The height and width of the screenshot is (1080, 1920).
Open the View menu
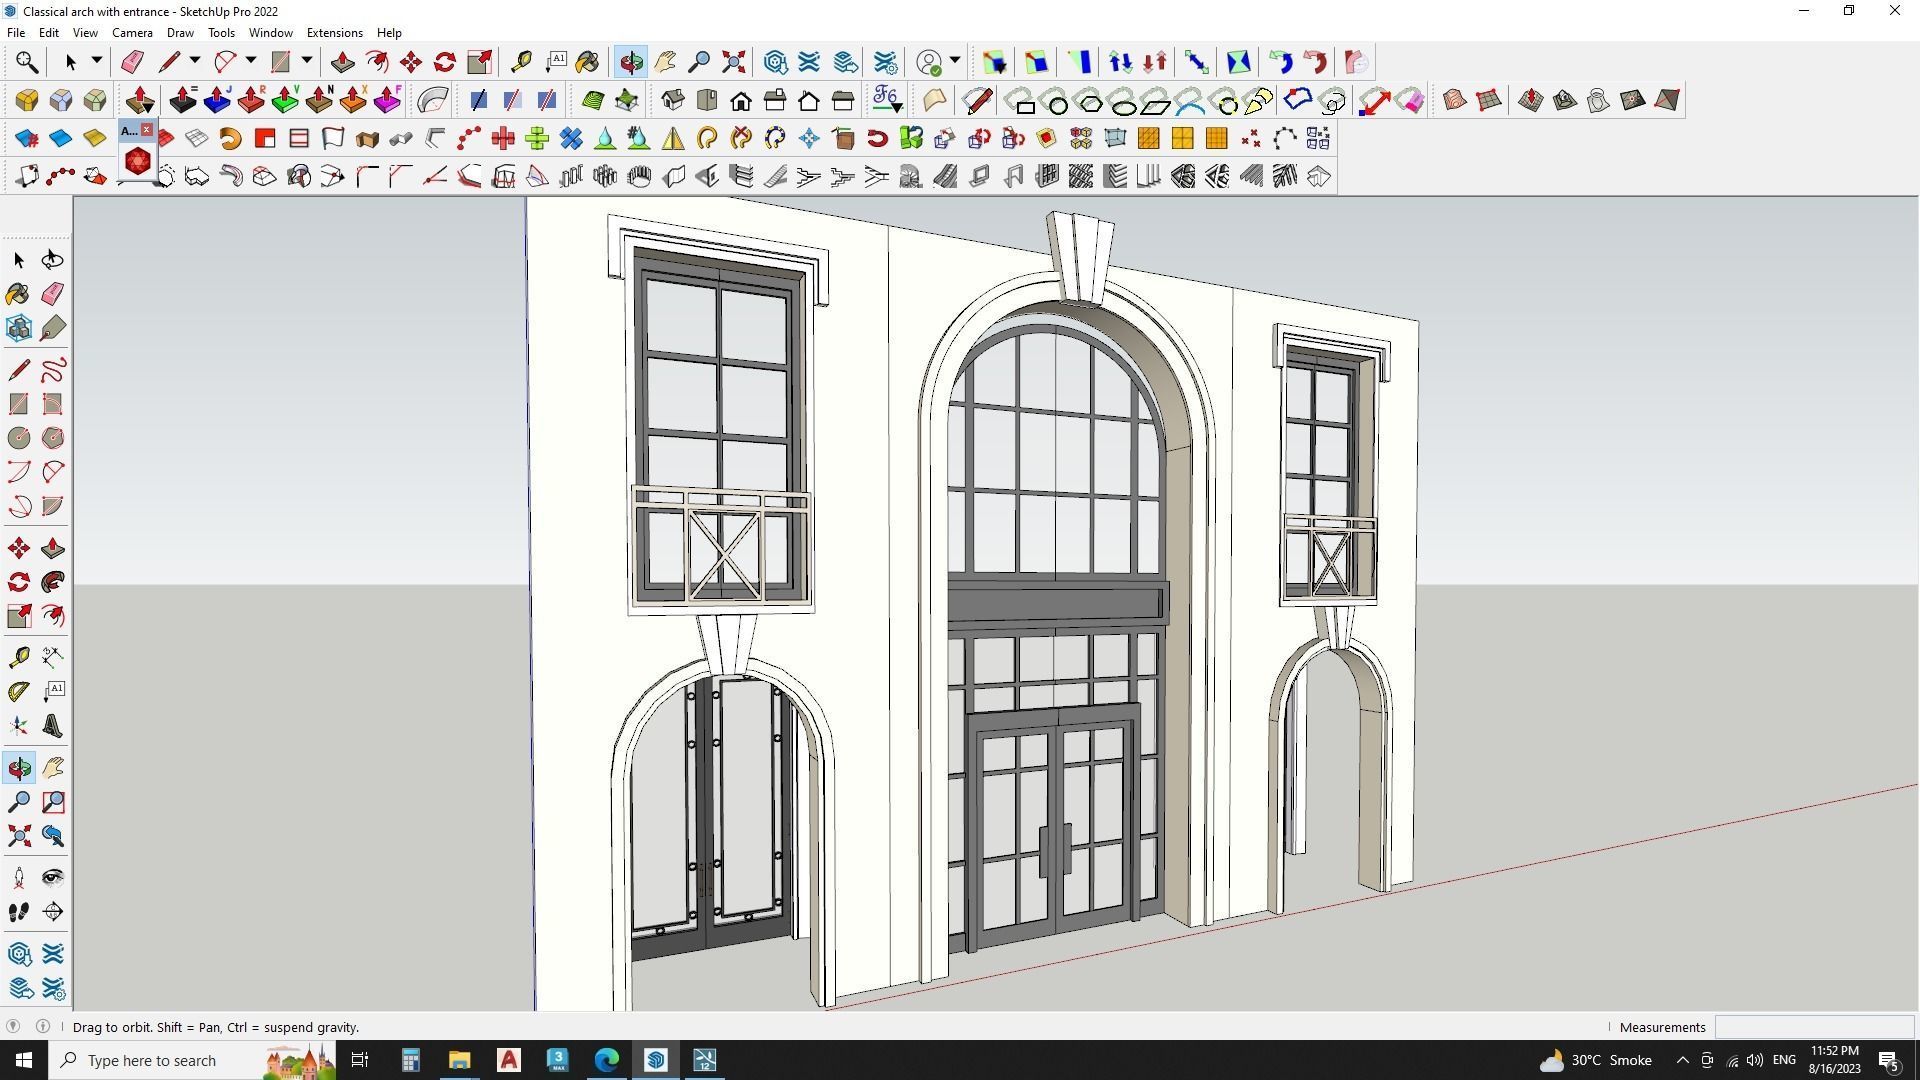(85, 33)
